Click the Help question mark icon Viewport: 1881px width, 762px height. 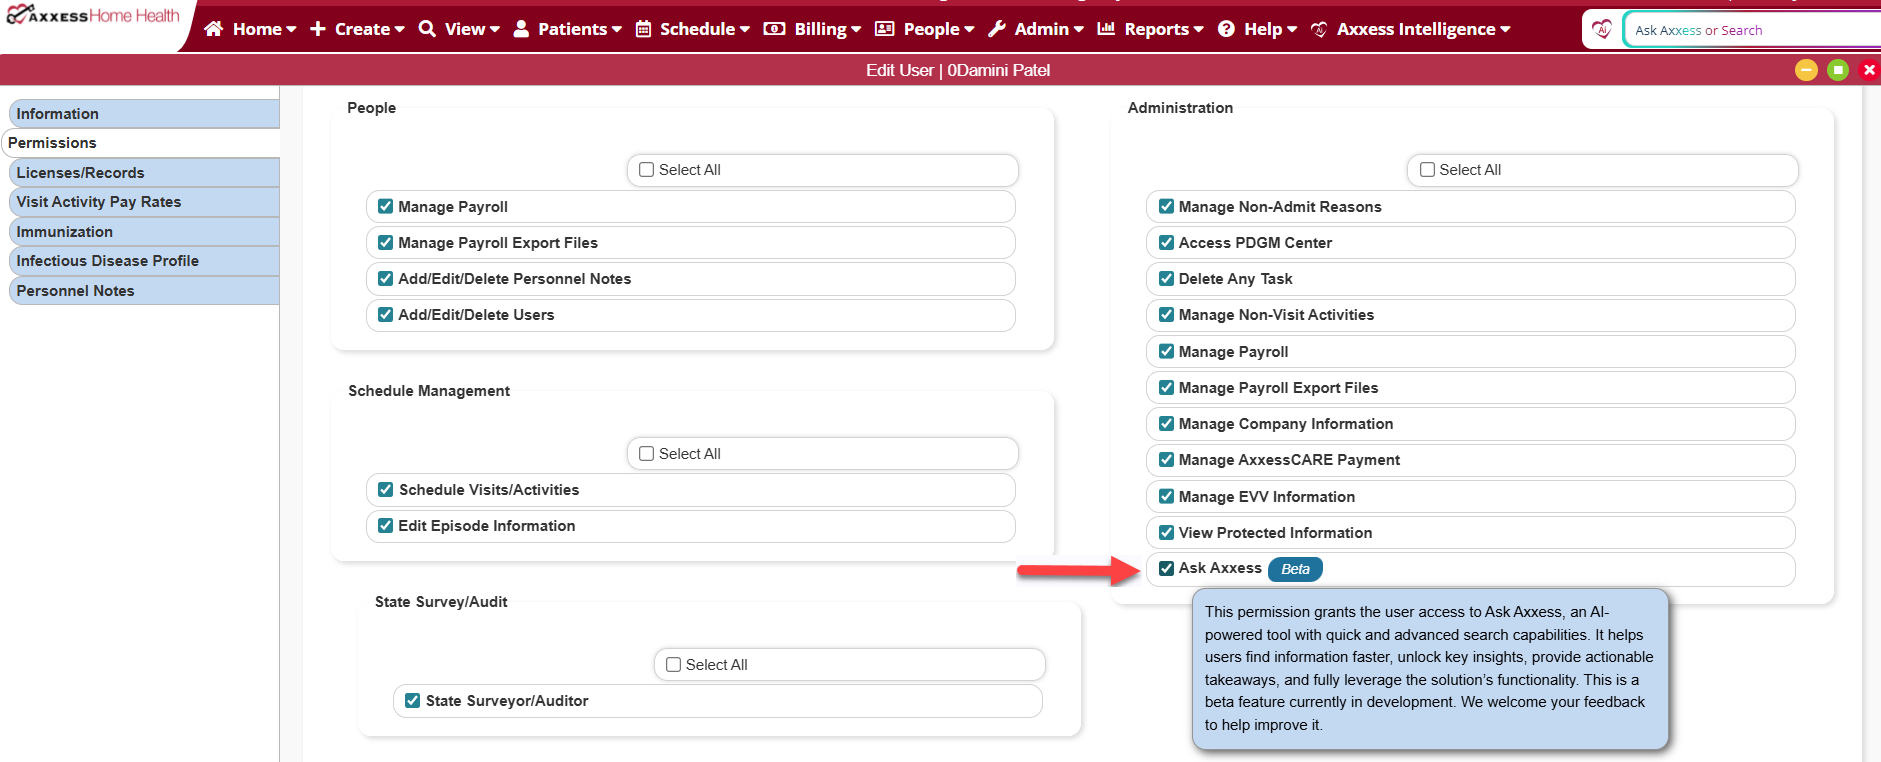pyautogui.click(x=1226, y=29)
